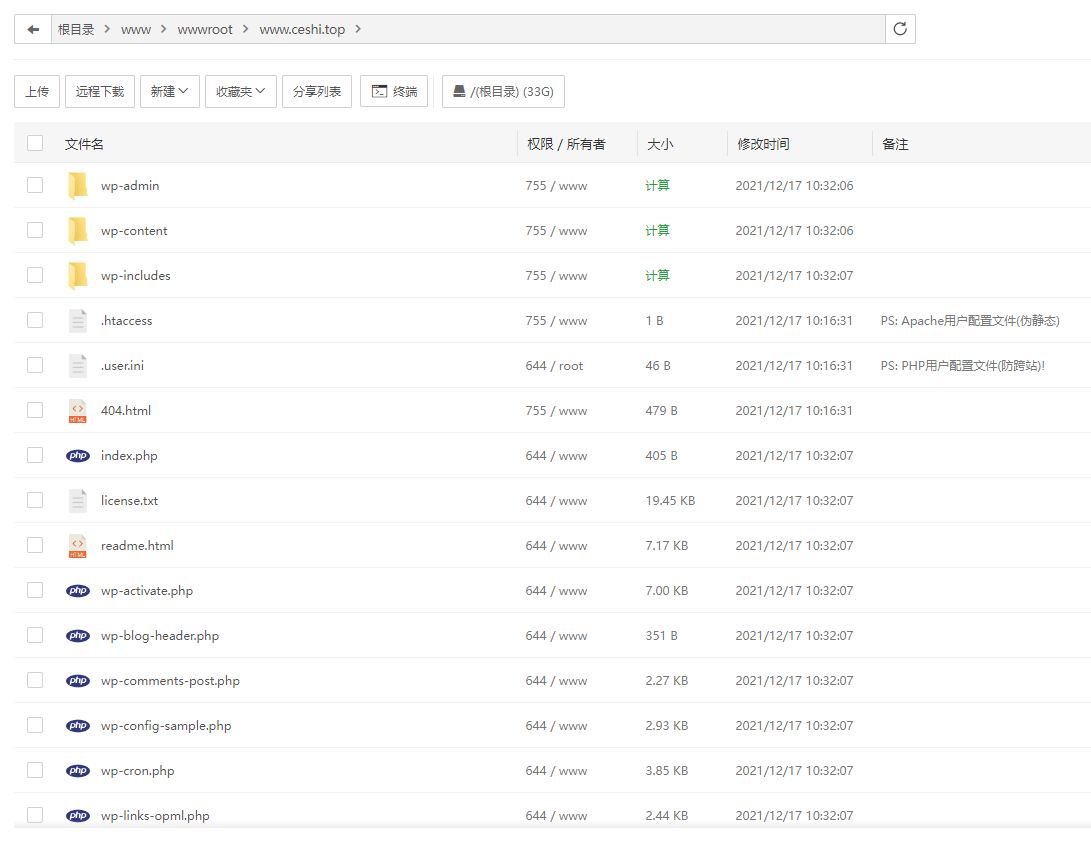1091x843 pixels.
Task: Check the wp-cron.php row checkbox
Action: (35, 770)
